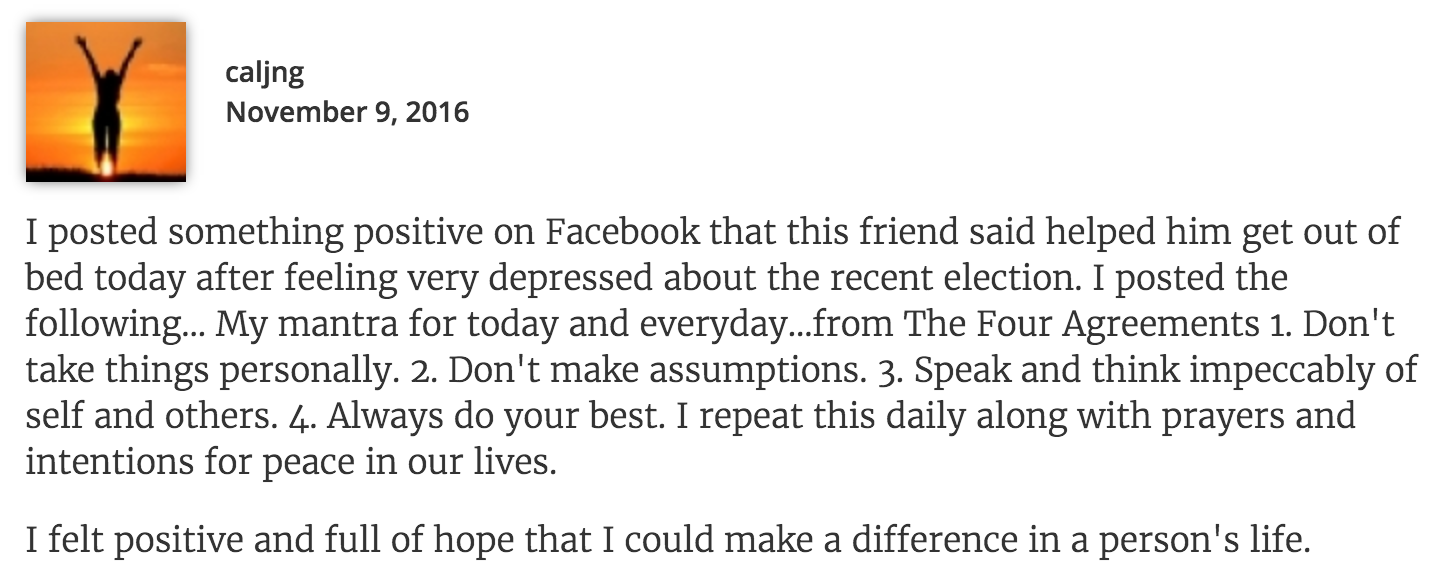1440x584 pixels.
Task: Click the phrase "recent election"
Action: coord(1045,279)
